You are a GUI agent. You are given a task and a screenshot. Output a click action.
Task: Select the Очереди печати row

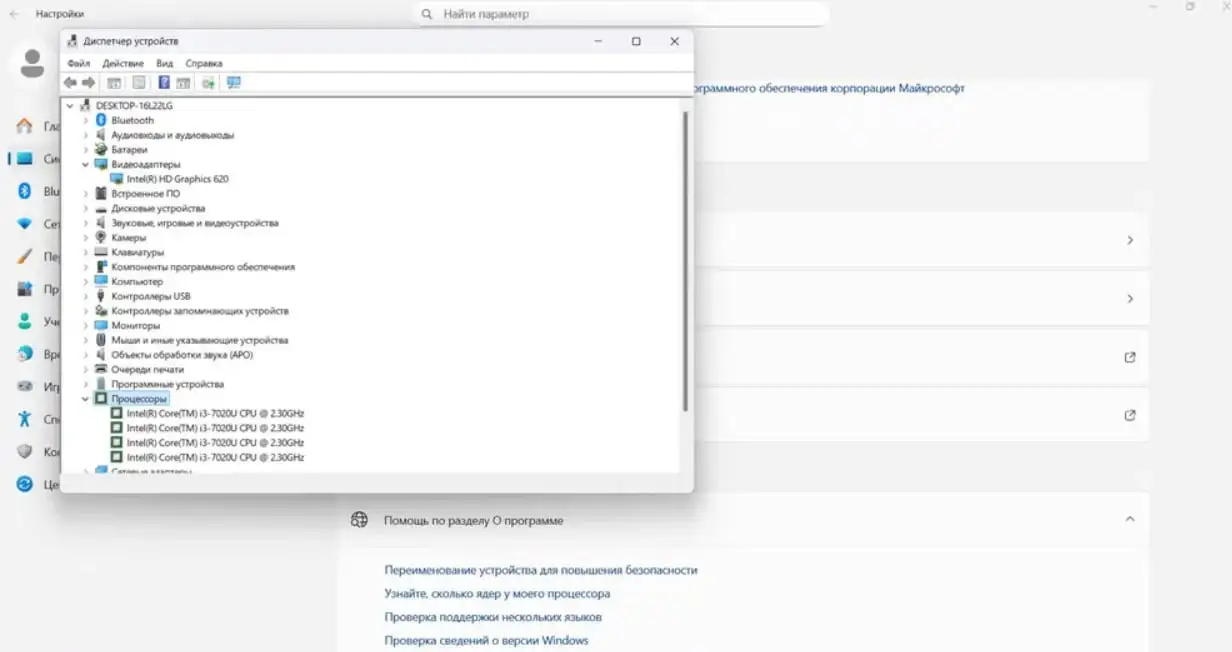[147, 369]
